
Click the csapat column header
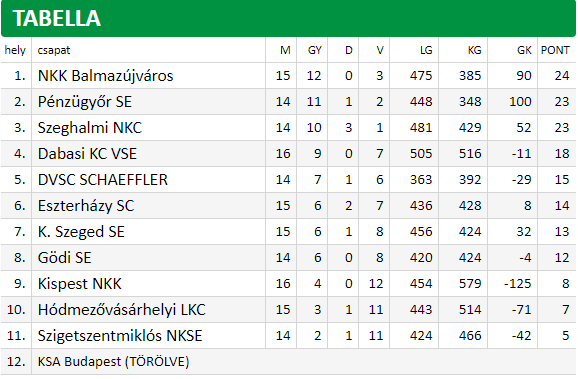pos(54,51)
